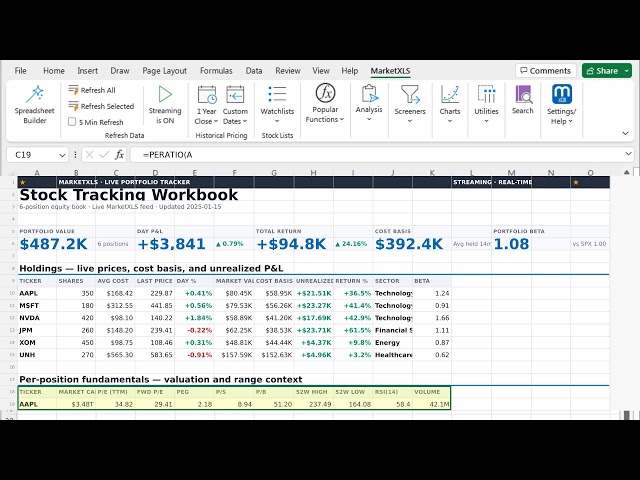This screenshot has height=480, width=640.
Task: Switch to the Page Layout tab
Action: coord(164,71)
